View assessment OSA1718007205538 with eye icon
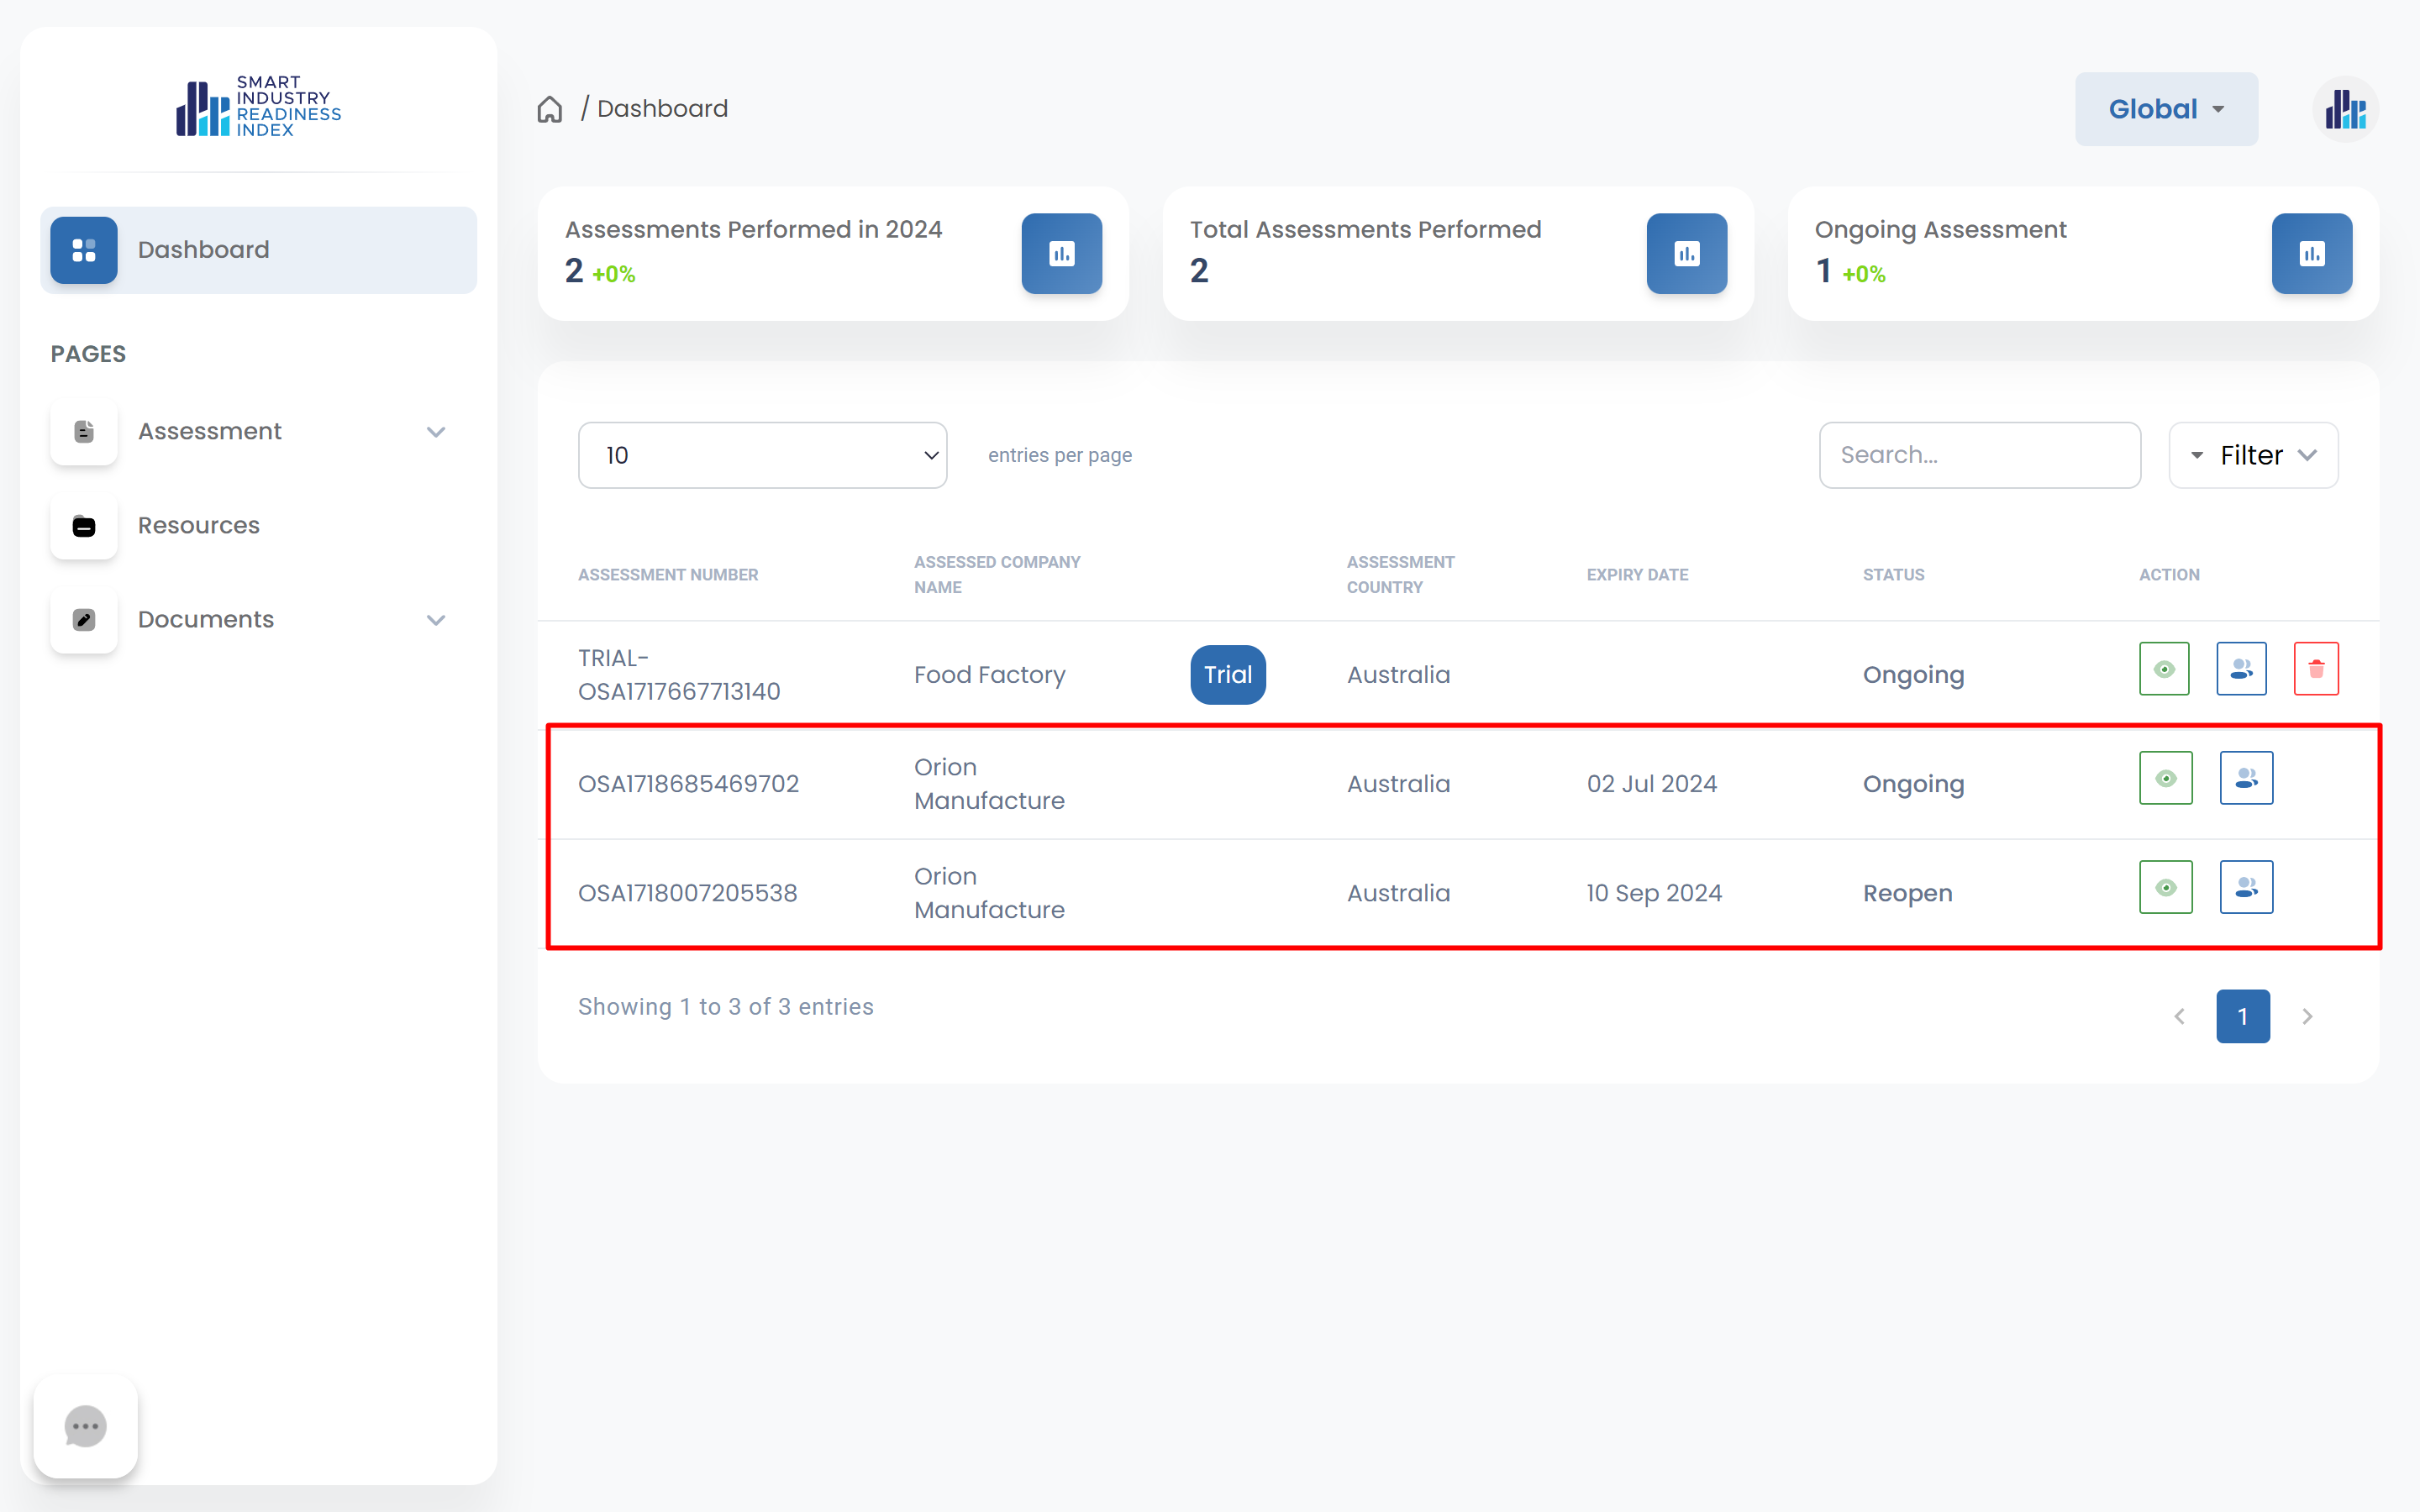 2166,887
